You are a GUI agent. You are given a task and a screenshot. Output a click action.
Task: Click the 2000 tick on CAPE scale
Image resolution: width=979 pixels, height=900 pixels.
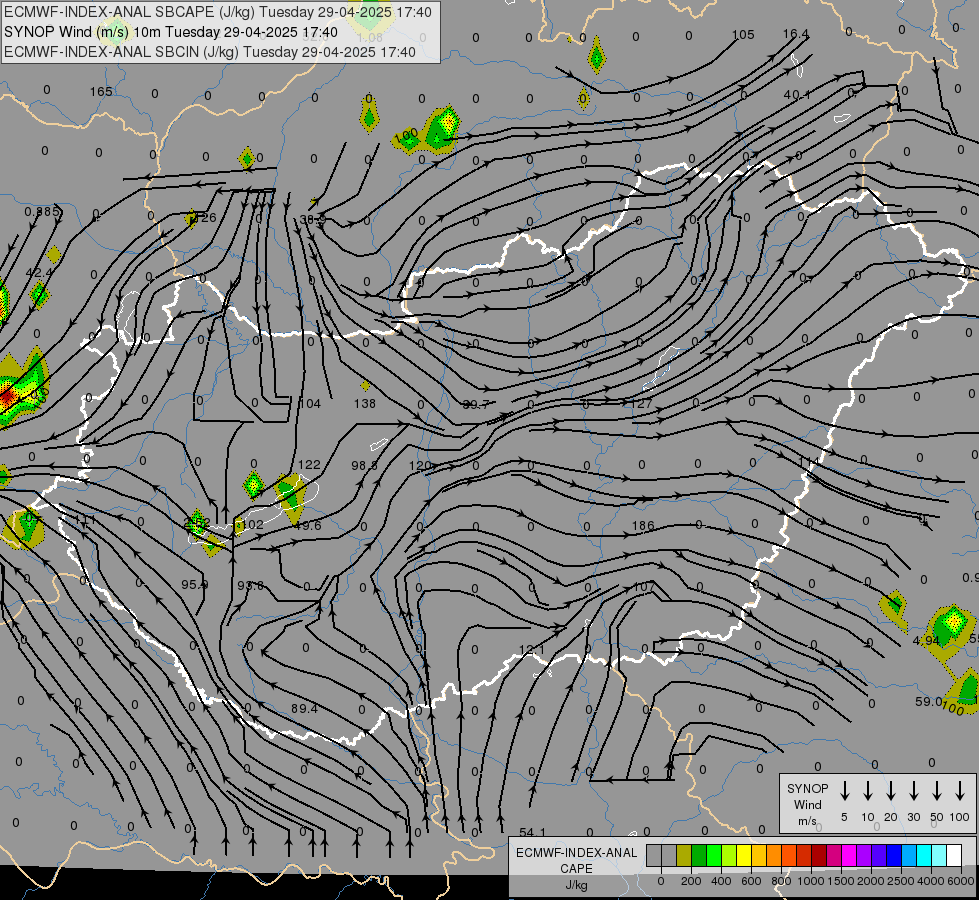click(871, 881)
